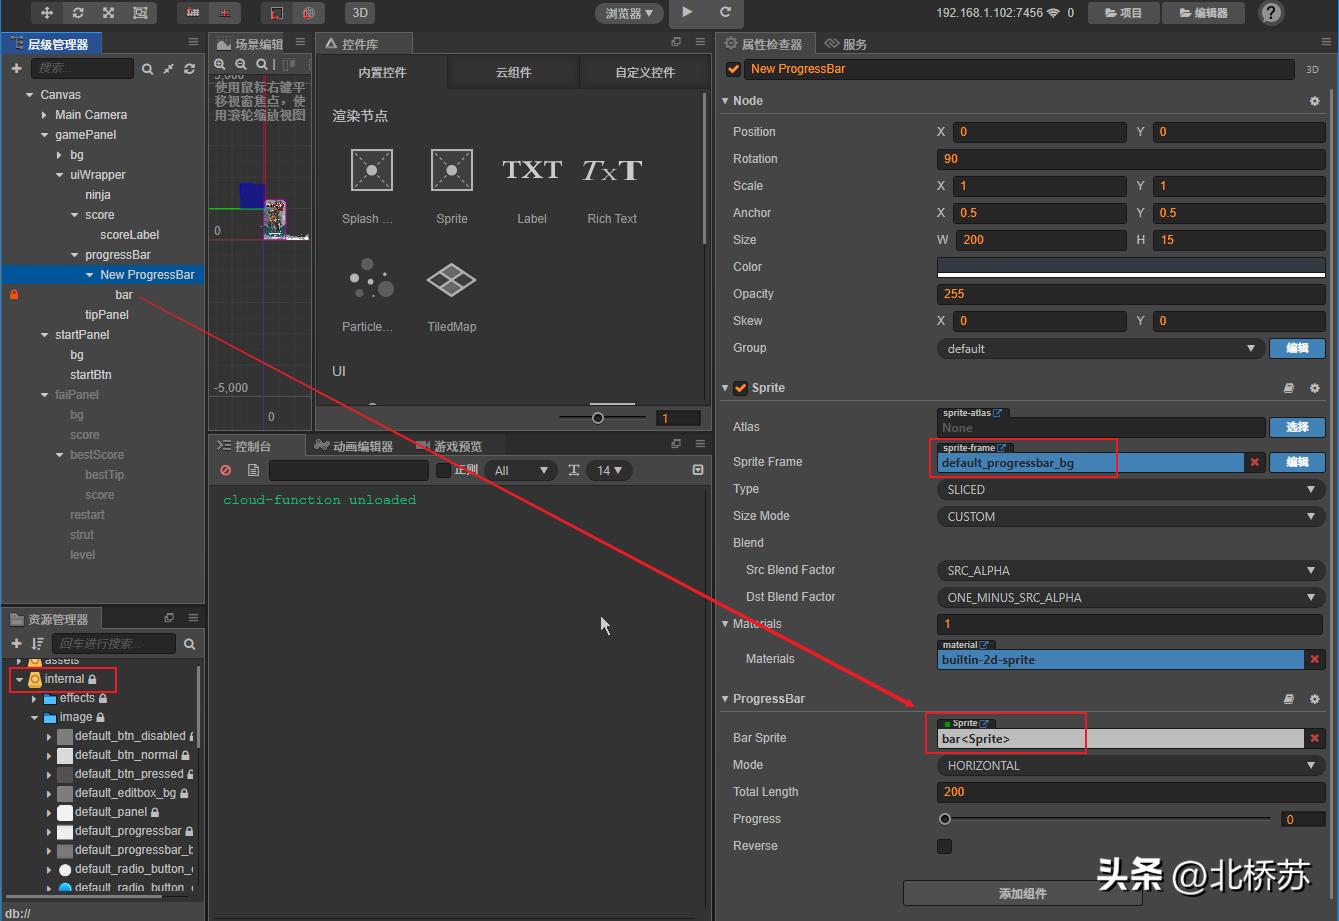Select the Rect transform tool
The width and height of the screenshot is (1339, 921).
pyautogui.click(x=140, y=13)
